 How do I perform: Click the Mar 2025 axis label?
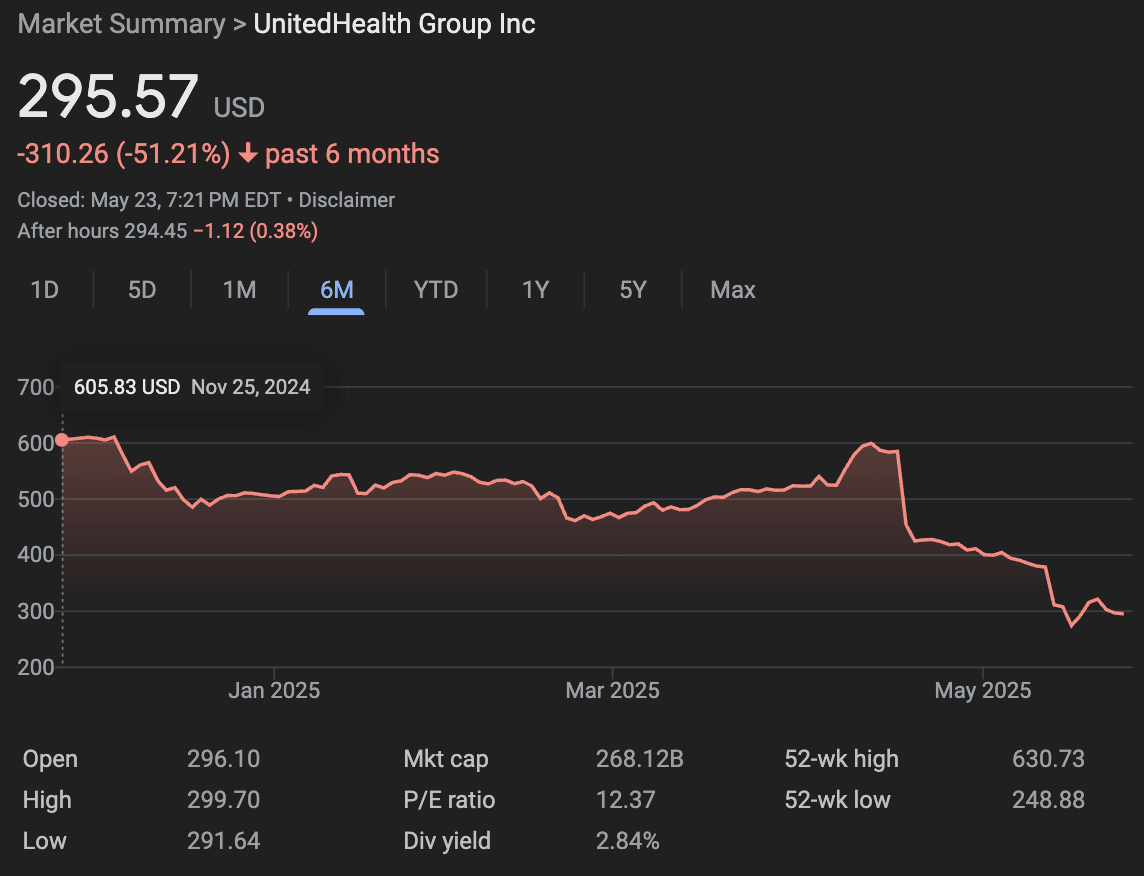click(612, 691)
